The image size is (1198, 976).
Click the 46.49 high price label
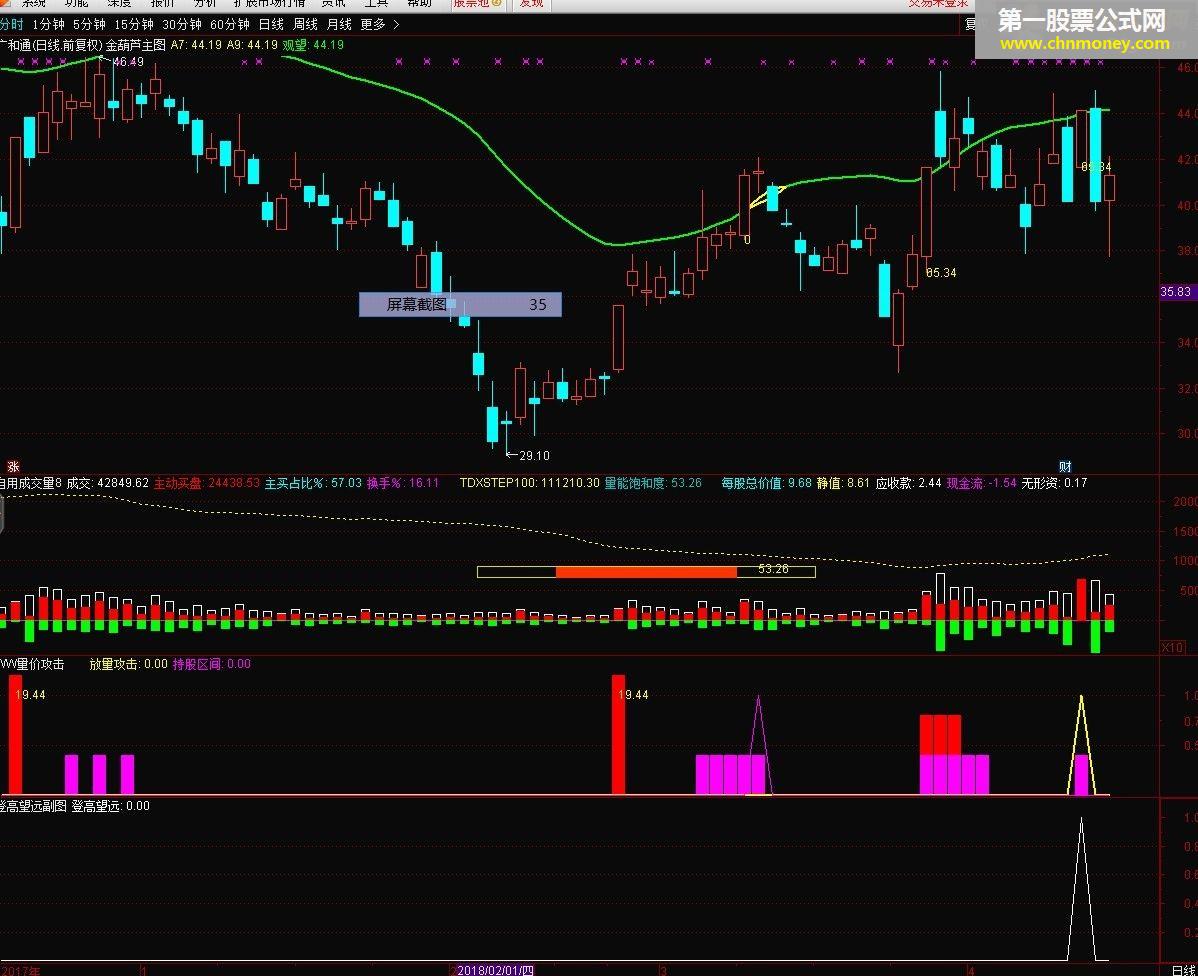click(128, 62)
